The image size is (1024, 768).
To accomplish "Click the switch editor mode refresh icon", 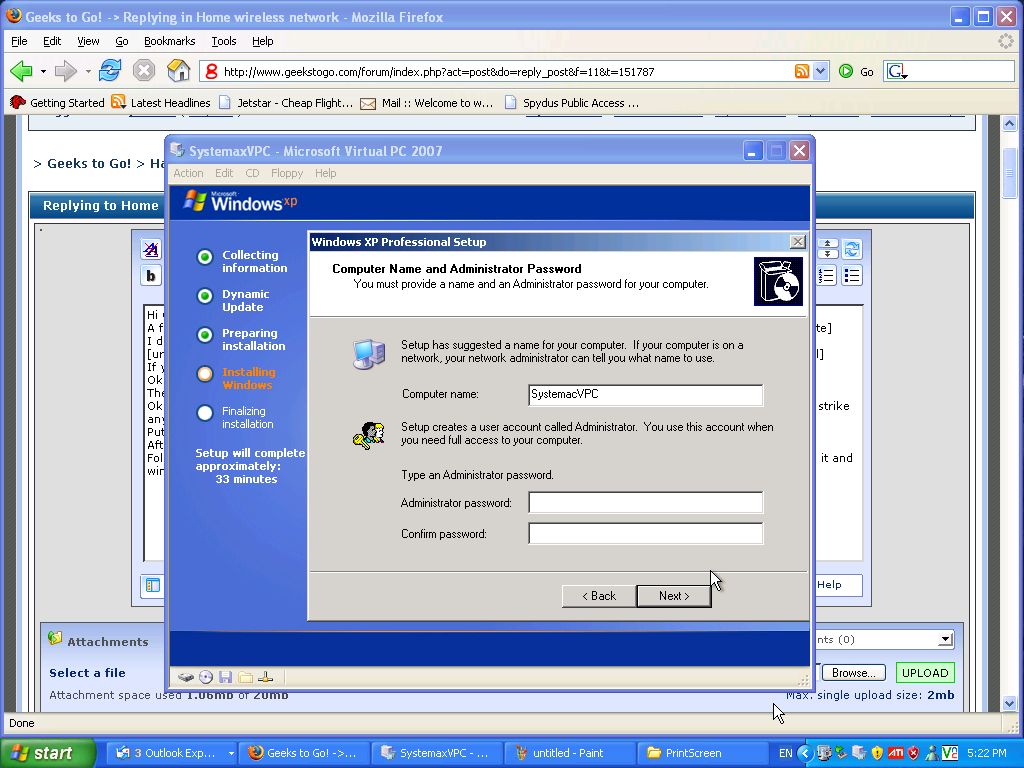I will click(852, 249).
